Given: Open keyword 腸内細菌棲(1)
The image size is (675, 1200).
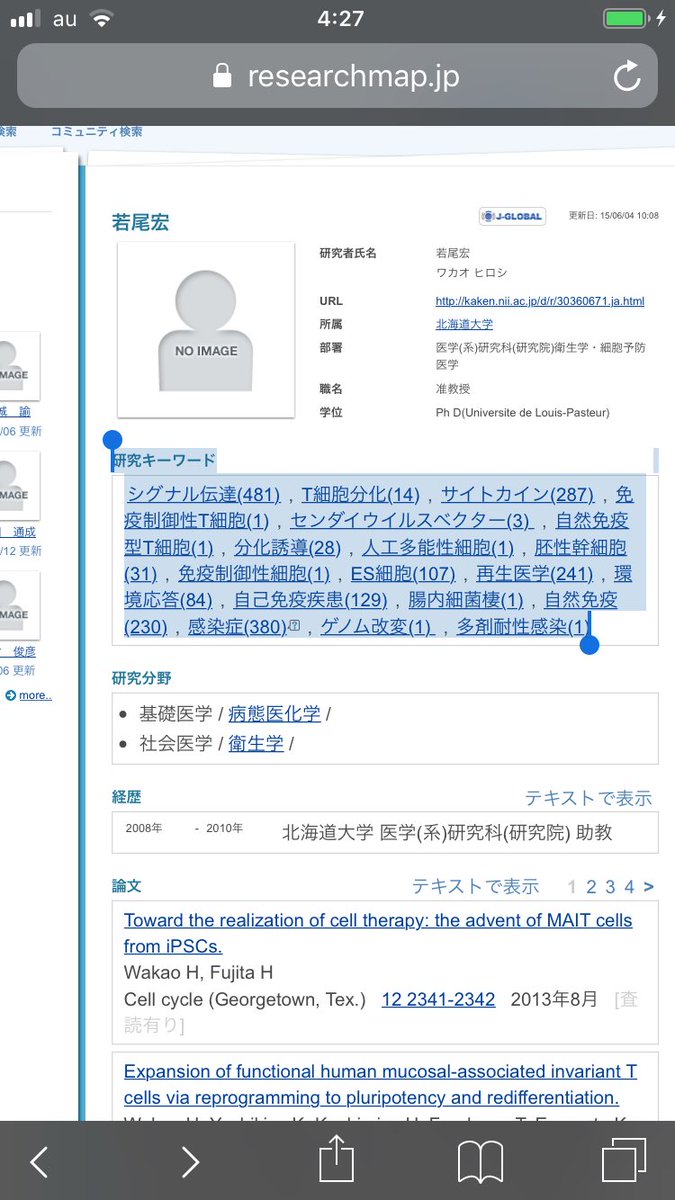Looking at the screenshot, I should [x=466, y=600].
